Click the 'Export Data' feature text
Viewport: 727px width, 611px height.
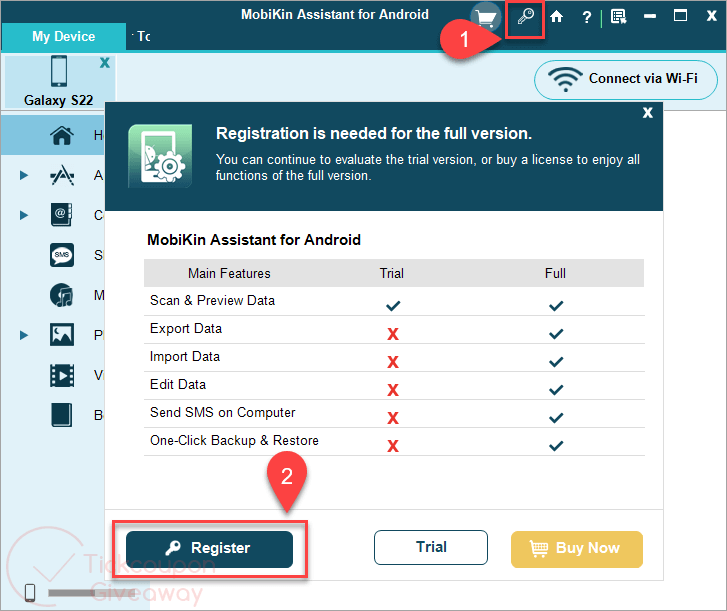click(x=186, y=329)
